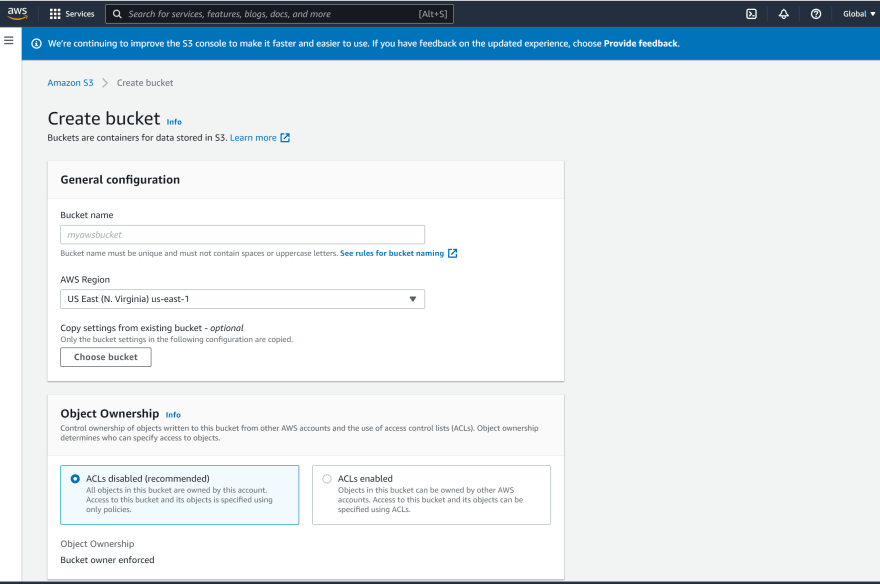Click Info link next to Create bucket
The image size is (880, 584).
[174, 122]
